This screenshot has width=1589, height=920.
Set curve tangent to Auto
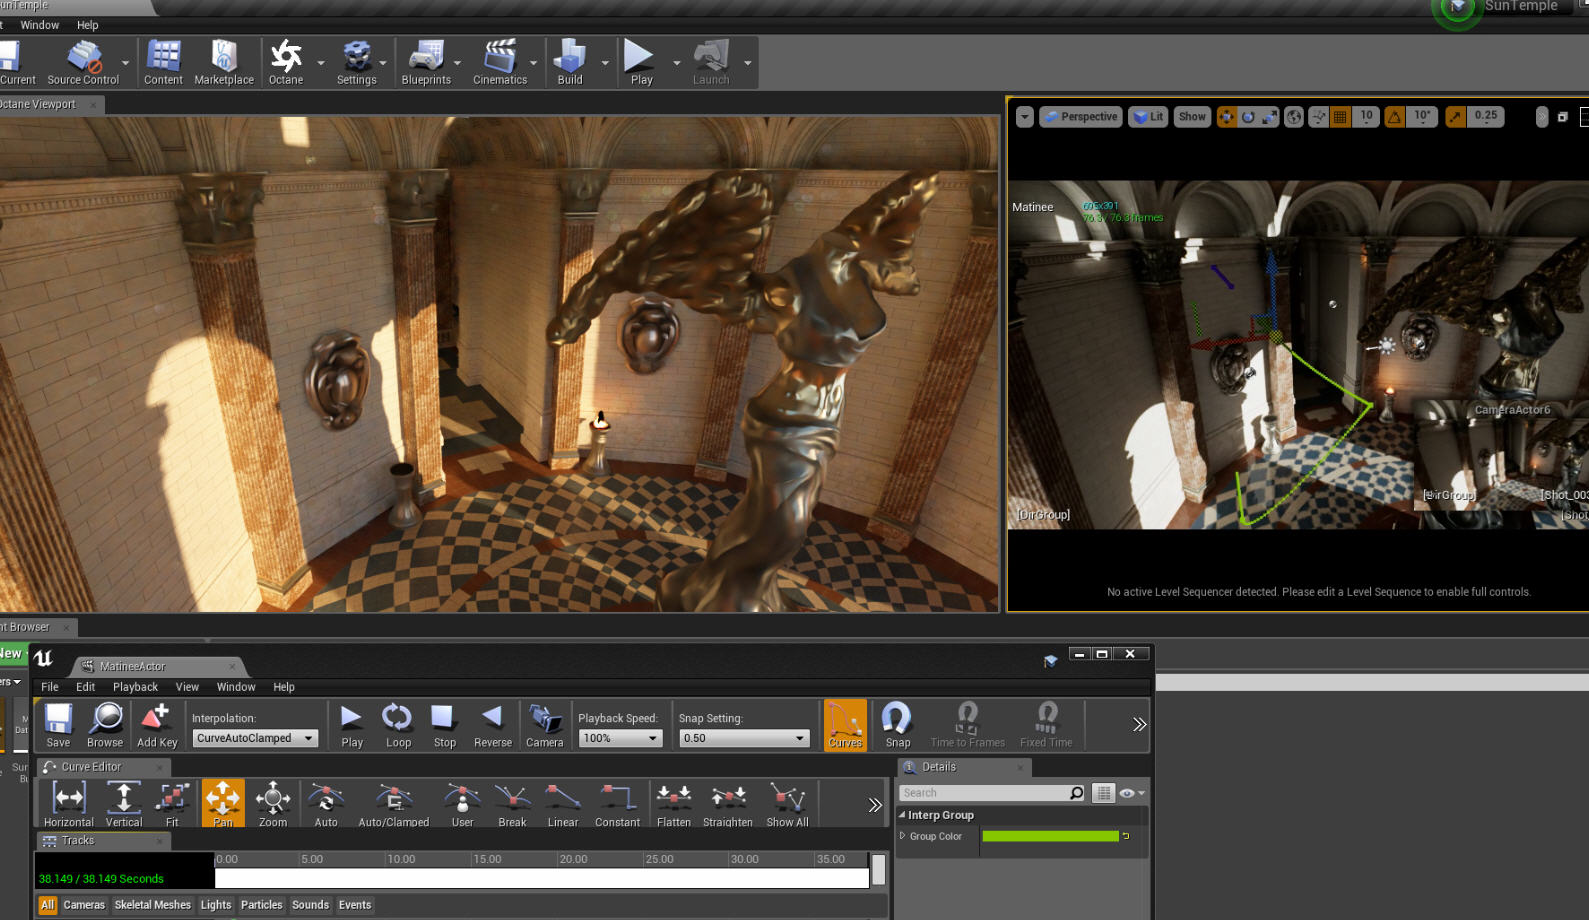pos(326,804)
